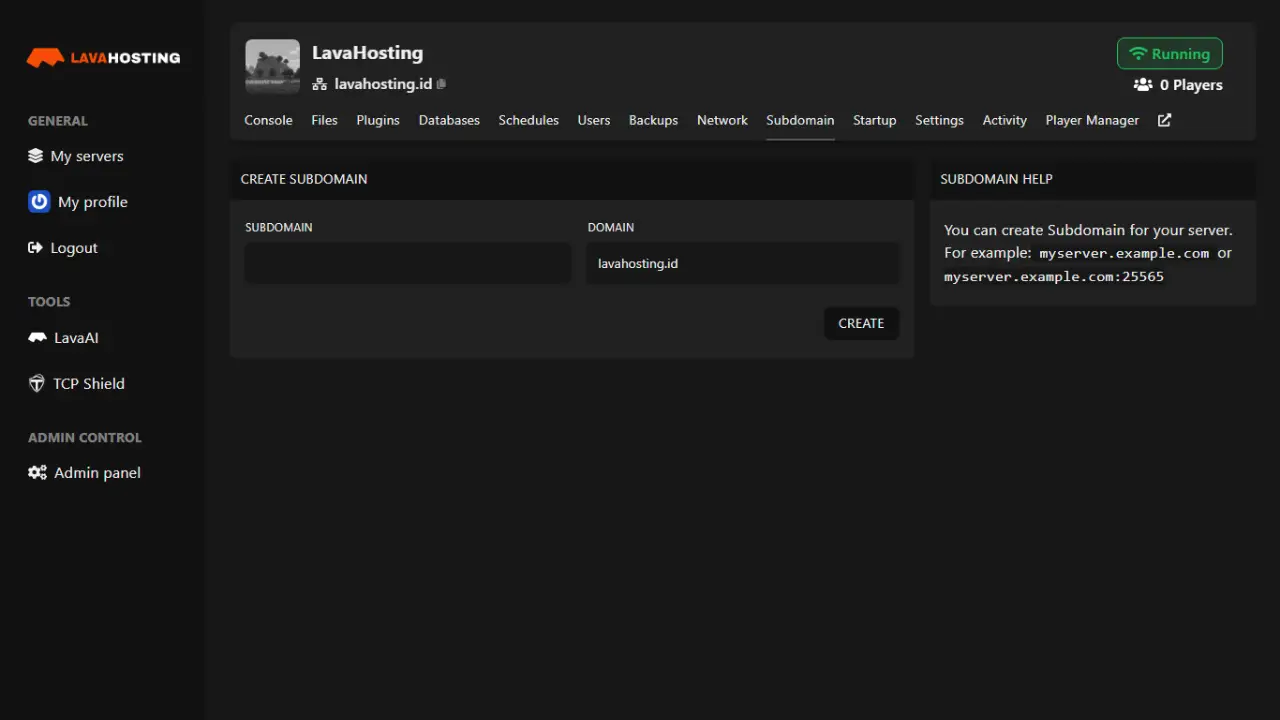Viewport: 1280px width, 720px height.
Task: Click the My profile avatar icon
Action: (38, 201)
